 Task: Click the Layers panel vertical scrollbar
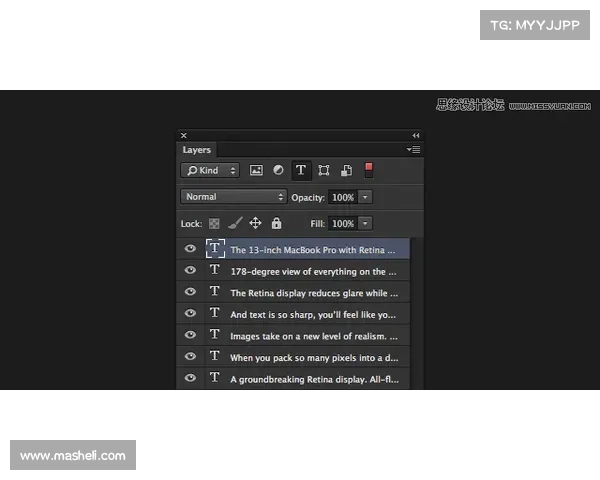[416, 313]
